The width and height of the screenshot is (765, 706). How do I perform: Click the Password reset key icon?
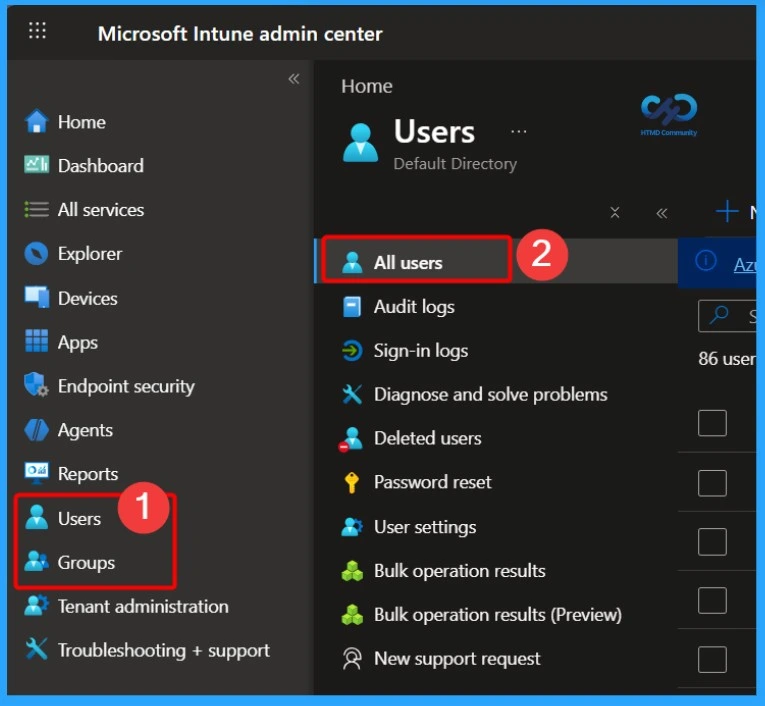coord(352,483)
